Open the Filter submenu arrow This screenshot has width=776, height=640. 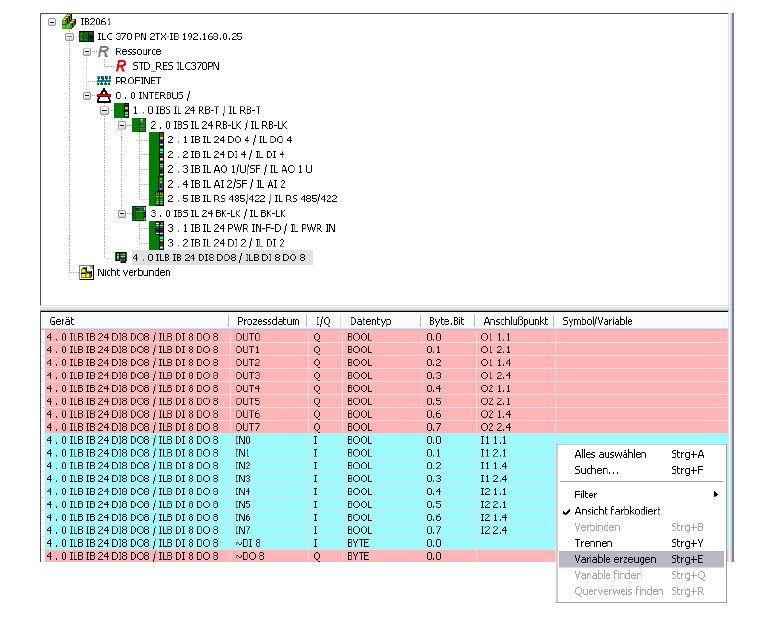[x=715, y=495]
